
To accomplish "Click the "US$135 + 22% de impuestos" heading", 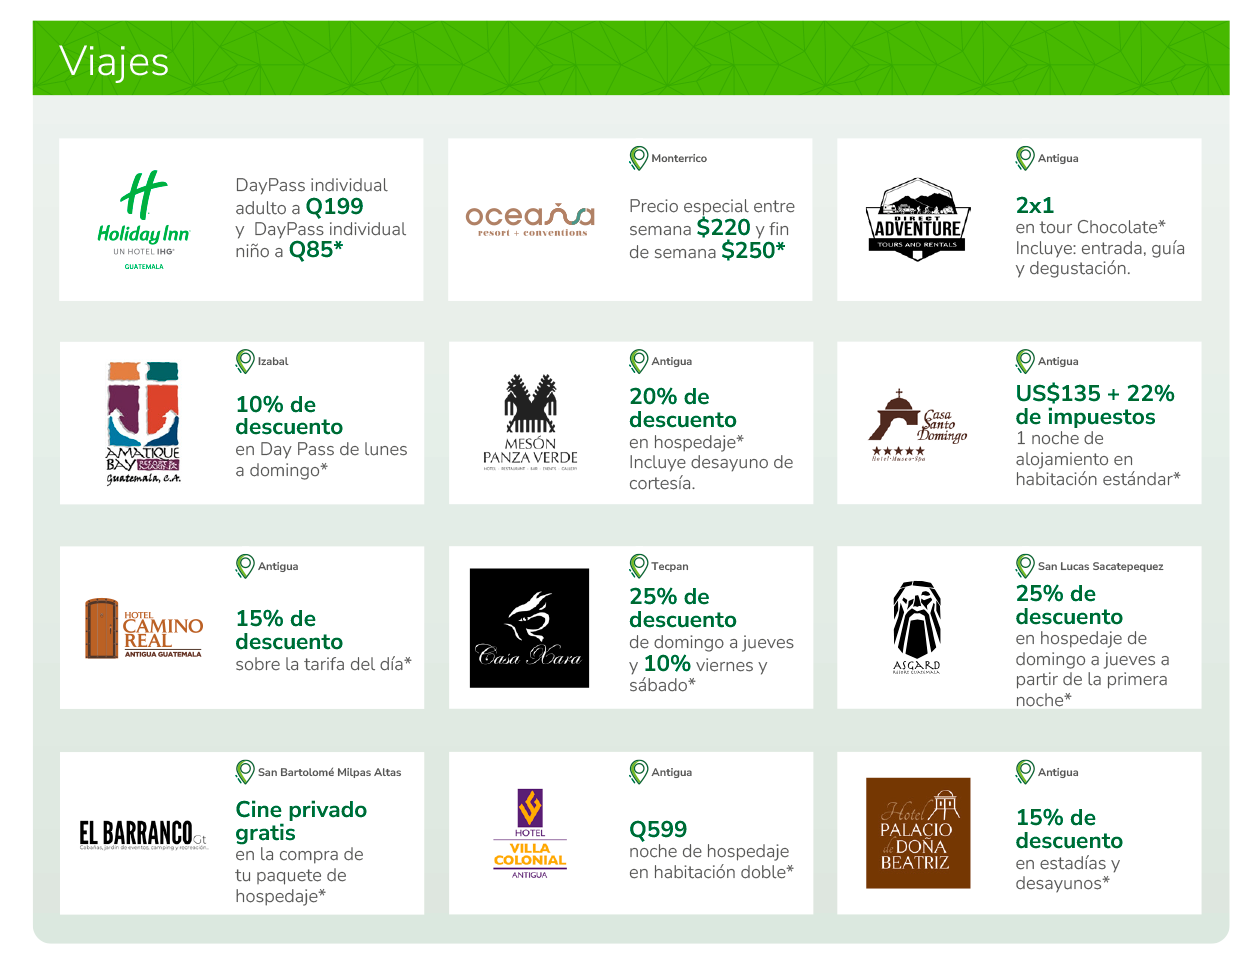I will coord(1095,405).
